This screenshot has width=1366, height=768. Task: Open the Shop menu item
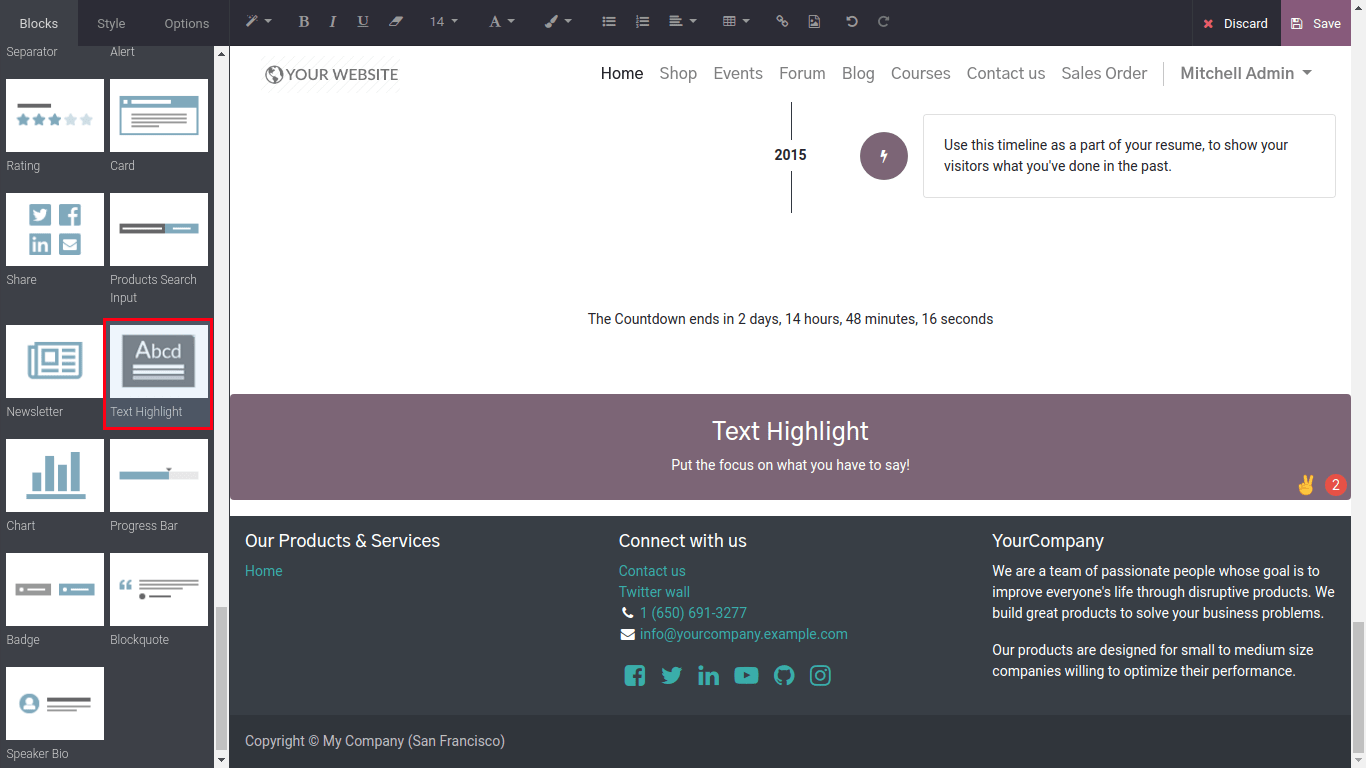click(x=678, y=73)
